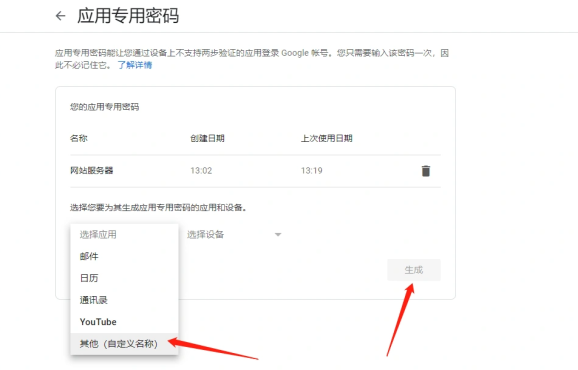578x370 pixels.
Task: Go back using the arrow icon
Action: tap(60, 16)
